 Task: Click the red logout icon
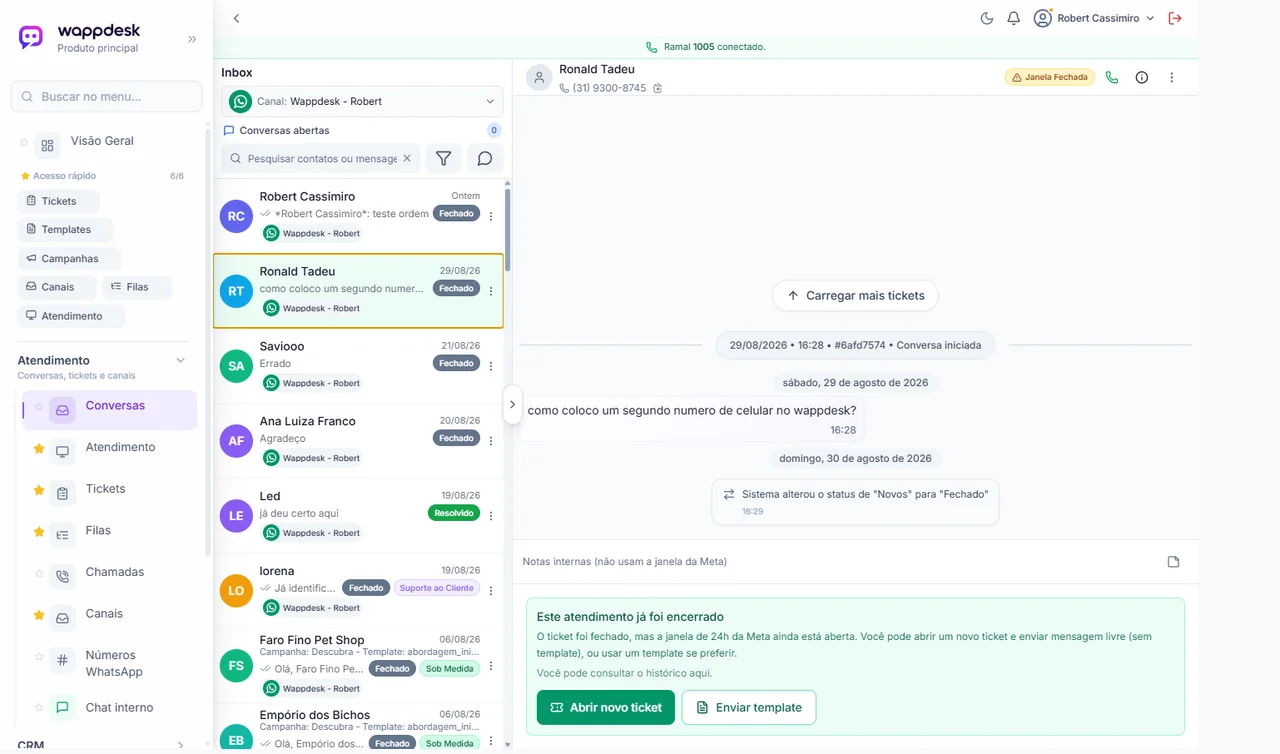pos(1175,18)
